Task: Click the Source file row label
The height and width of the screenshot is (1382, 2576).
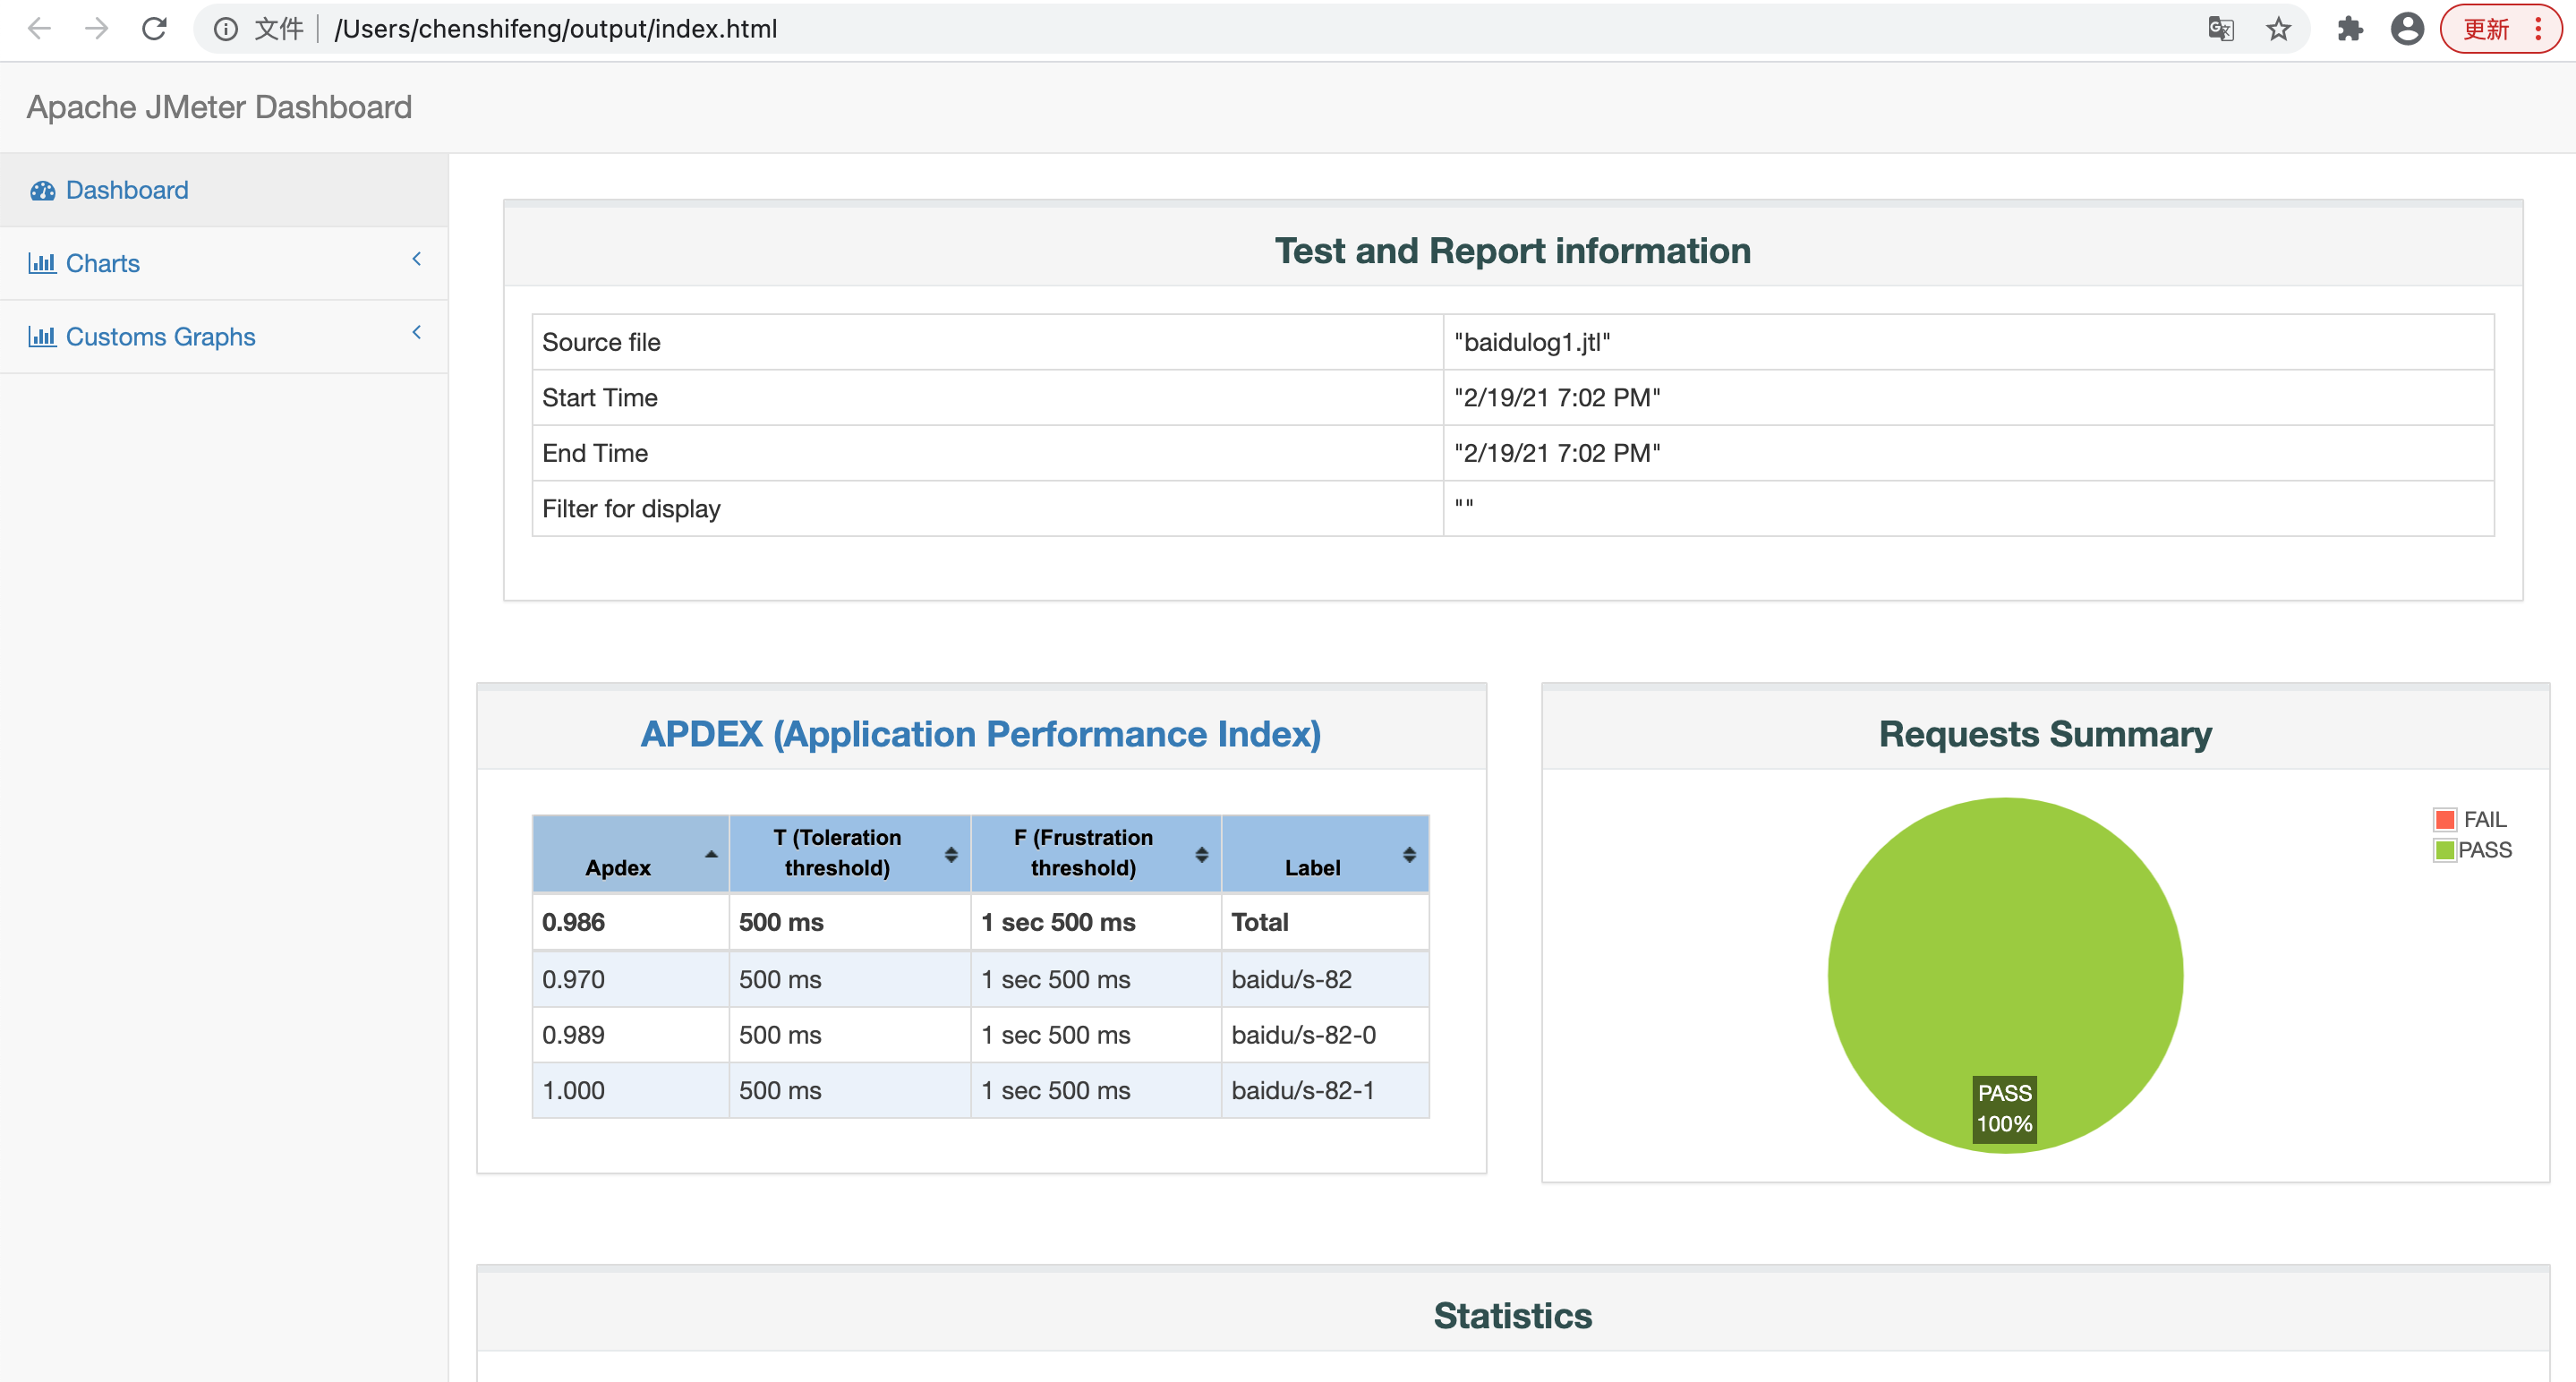Action: 601,342
